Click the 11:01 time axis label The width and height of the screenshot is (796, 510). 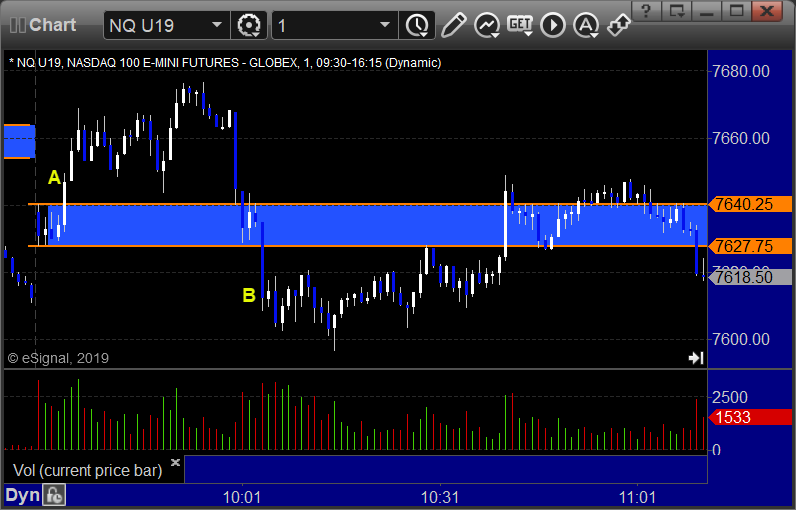click(637, 497)
